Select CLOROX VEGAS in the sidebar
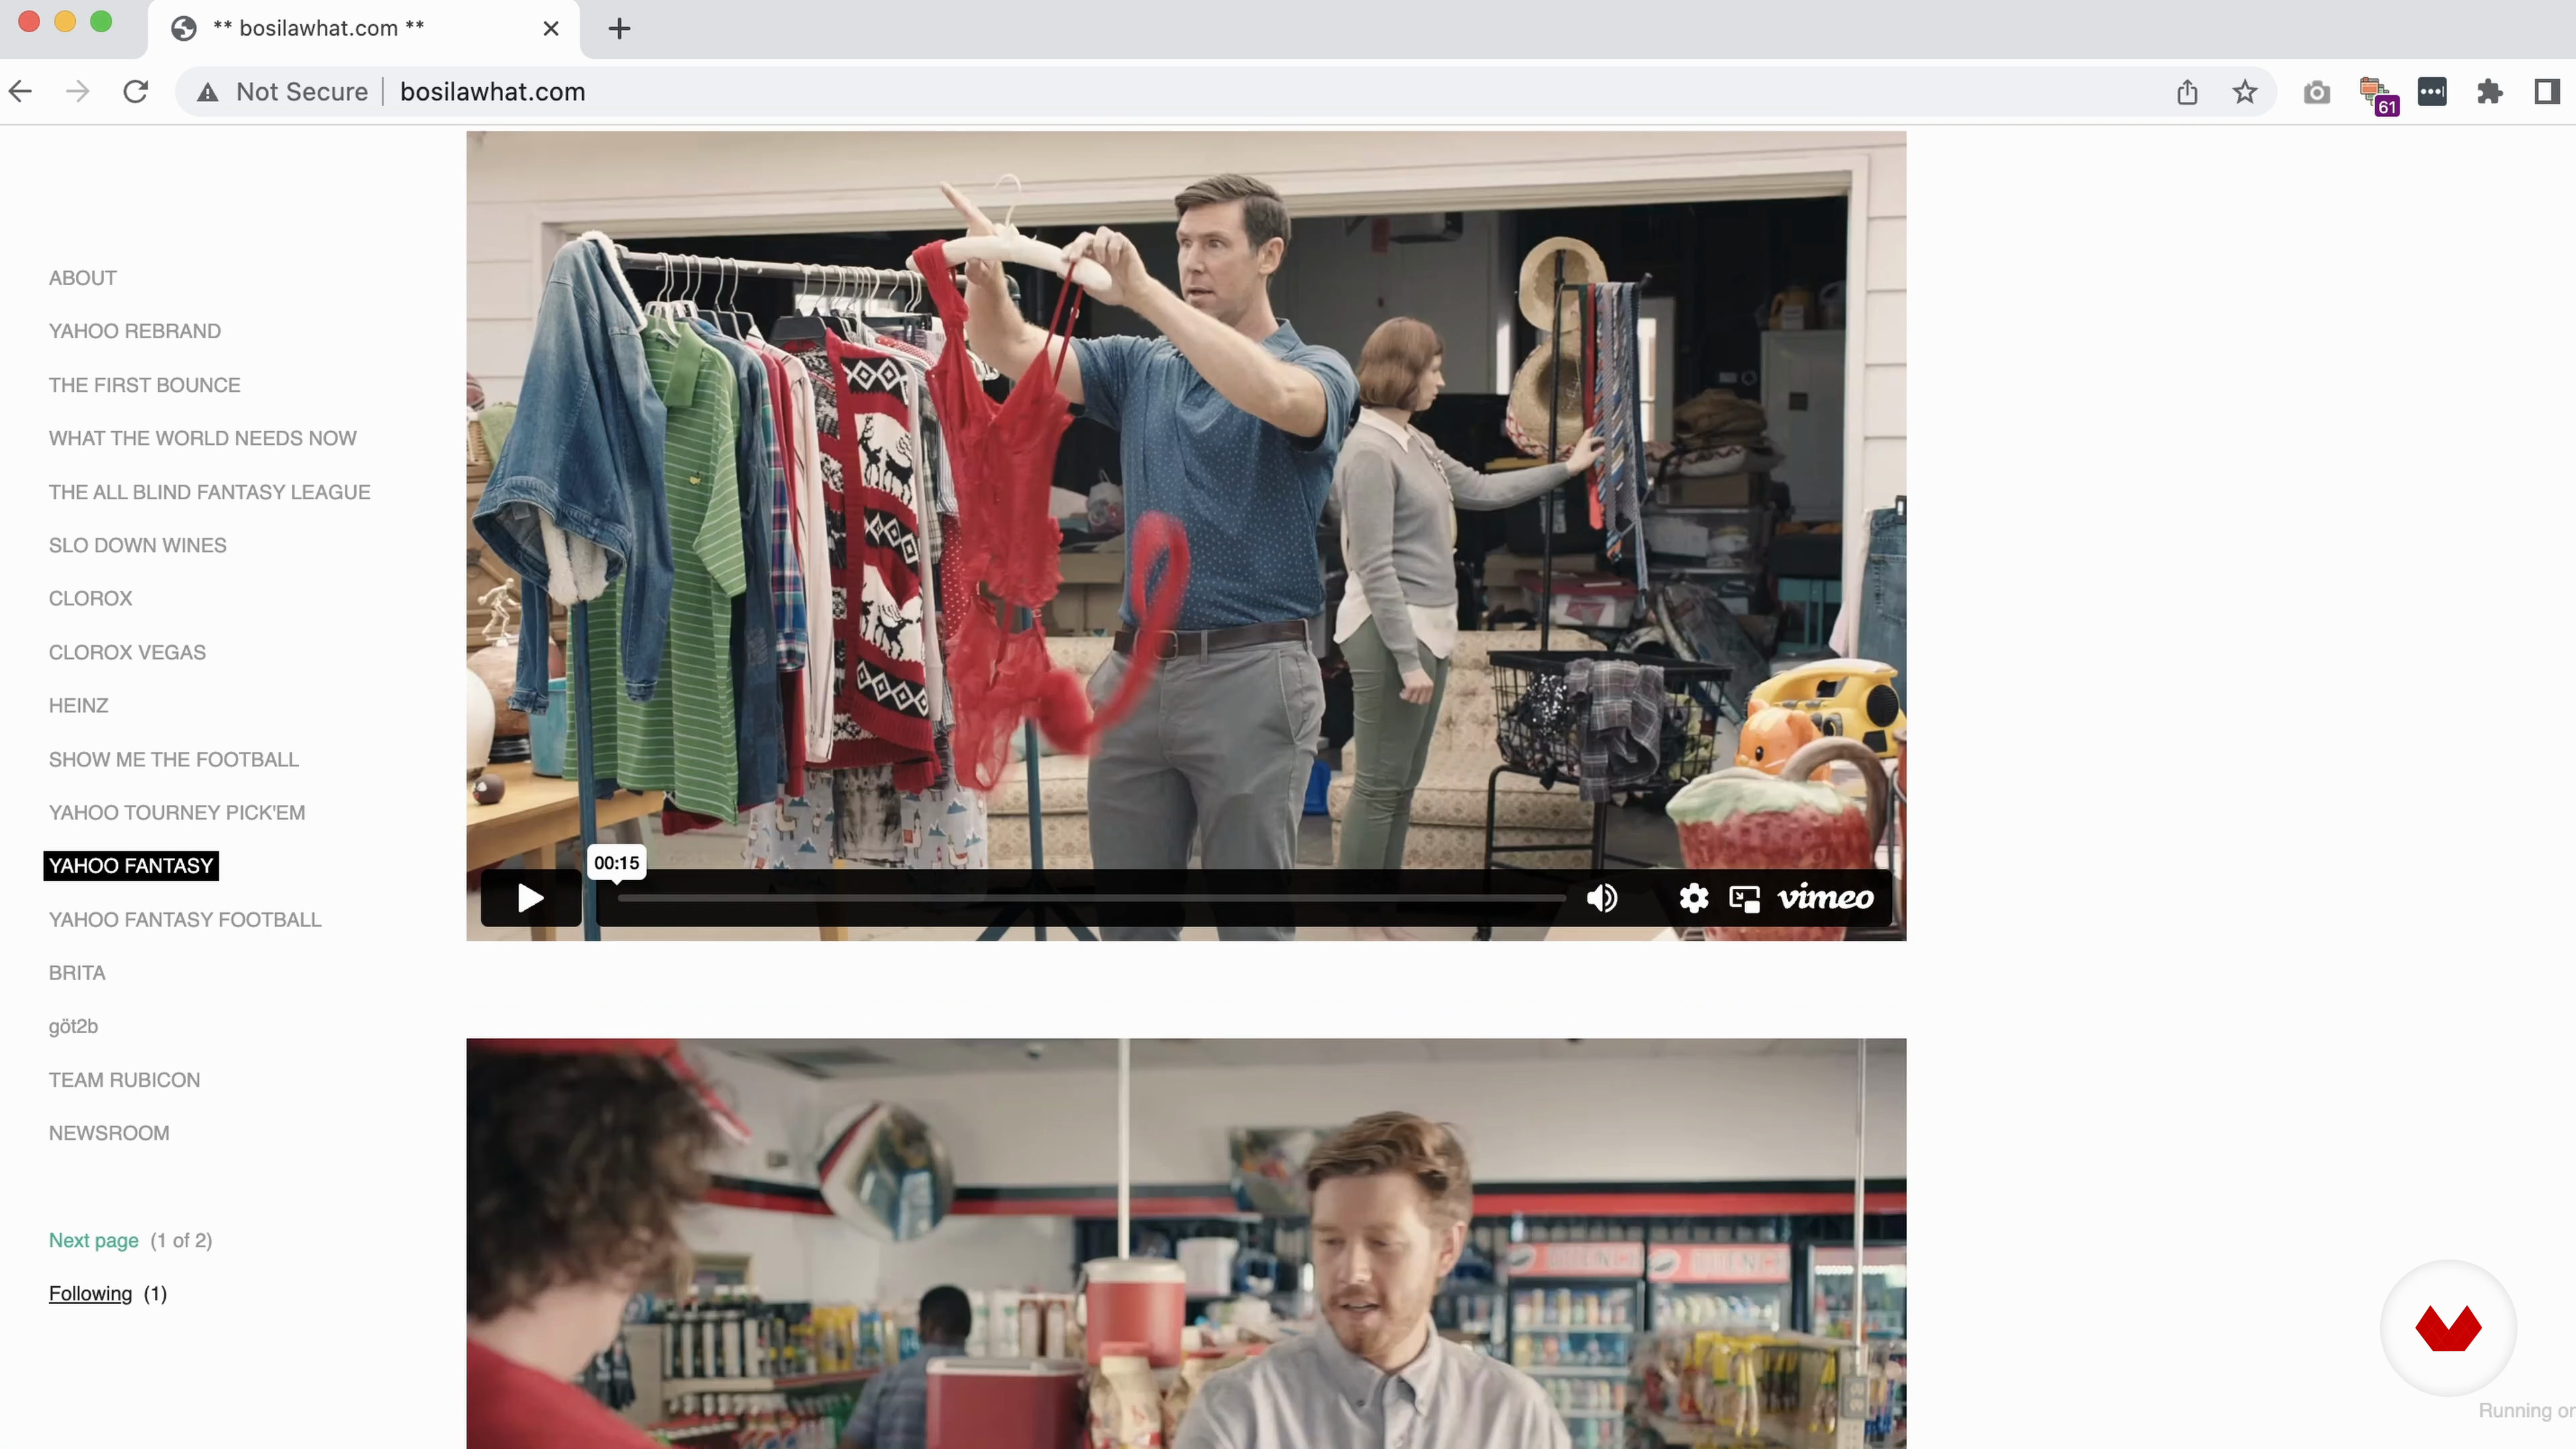Screen dimensions: 2576x1449 click(x=127, y=652)
